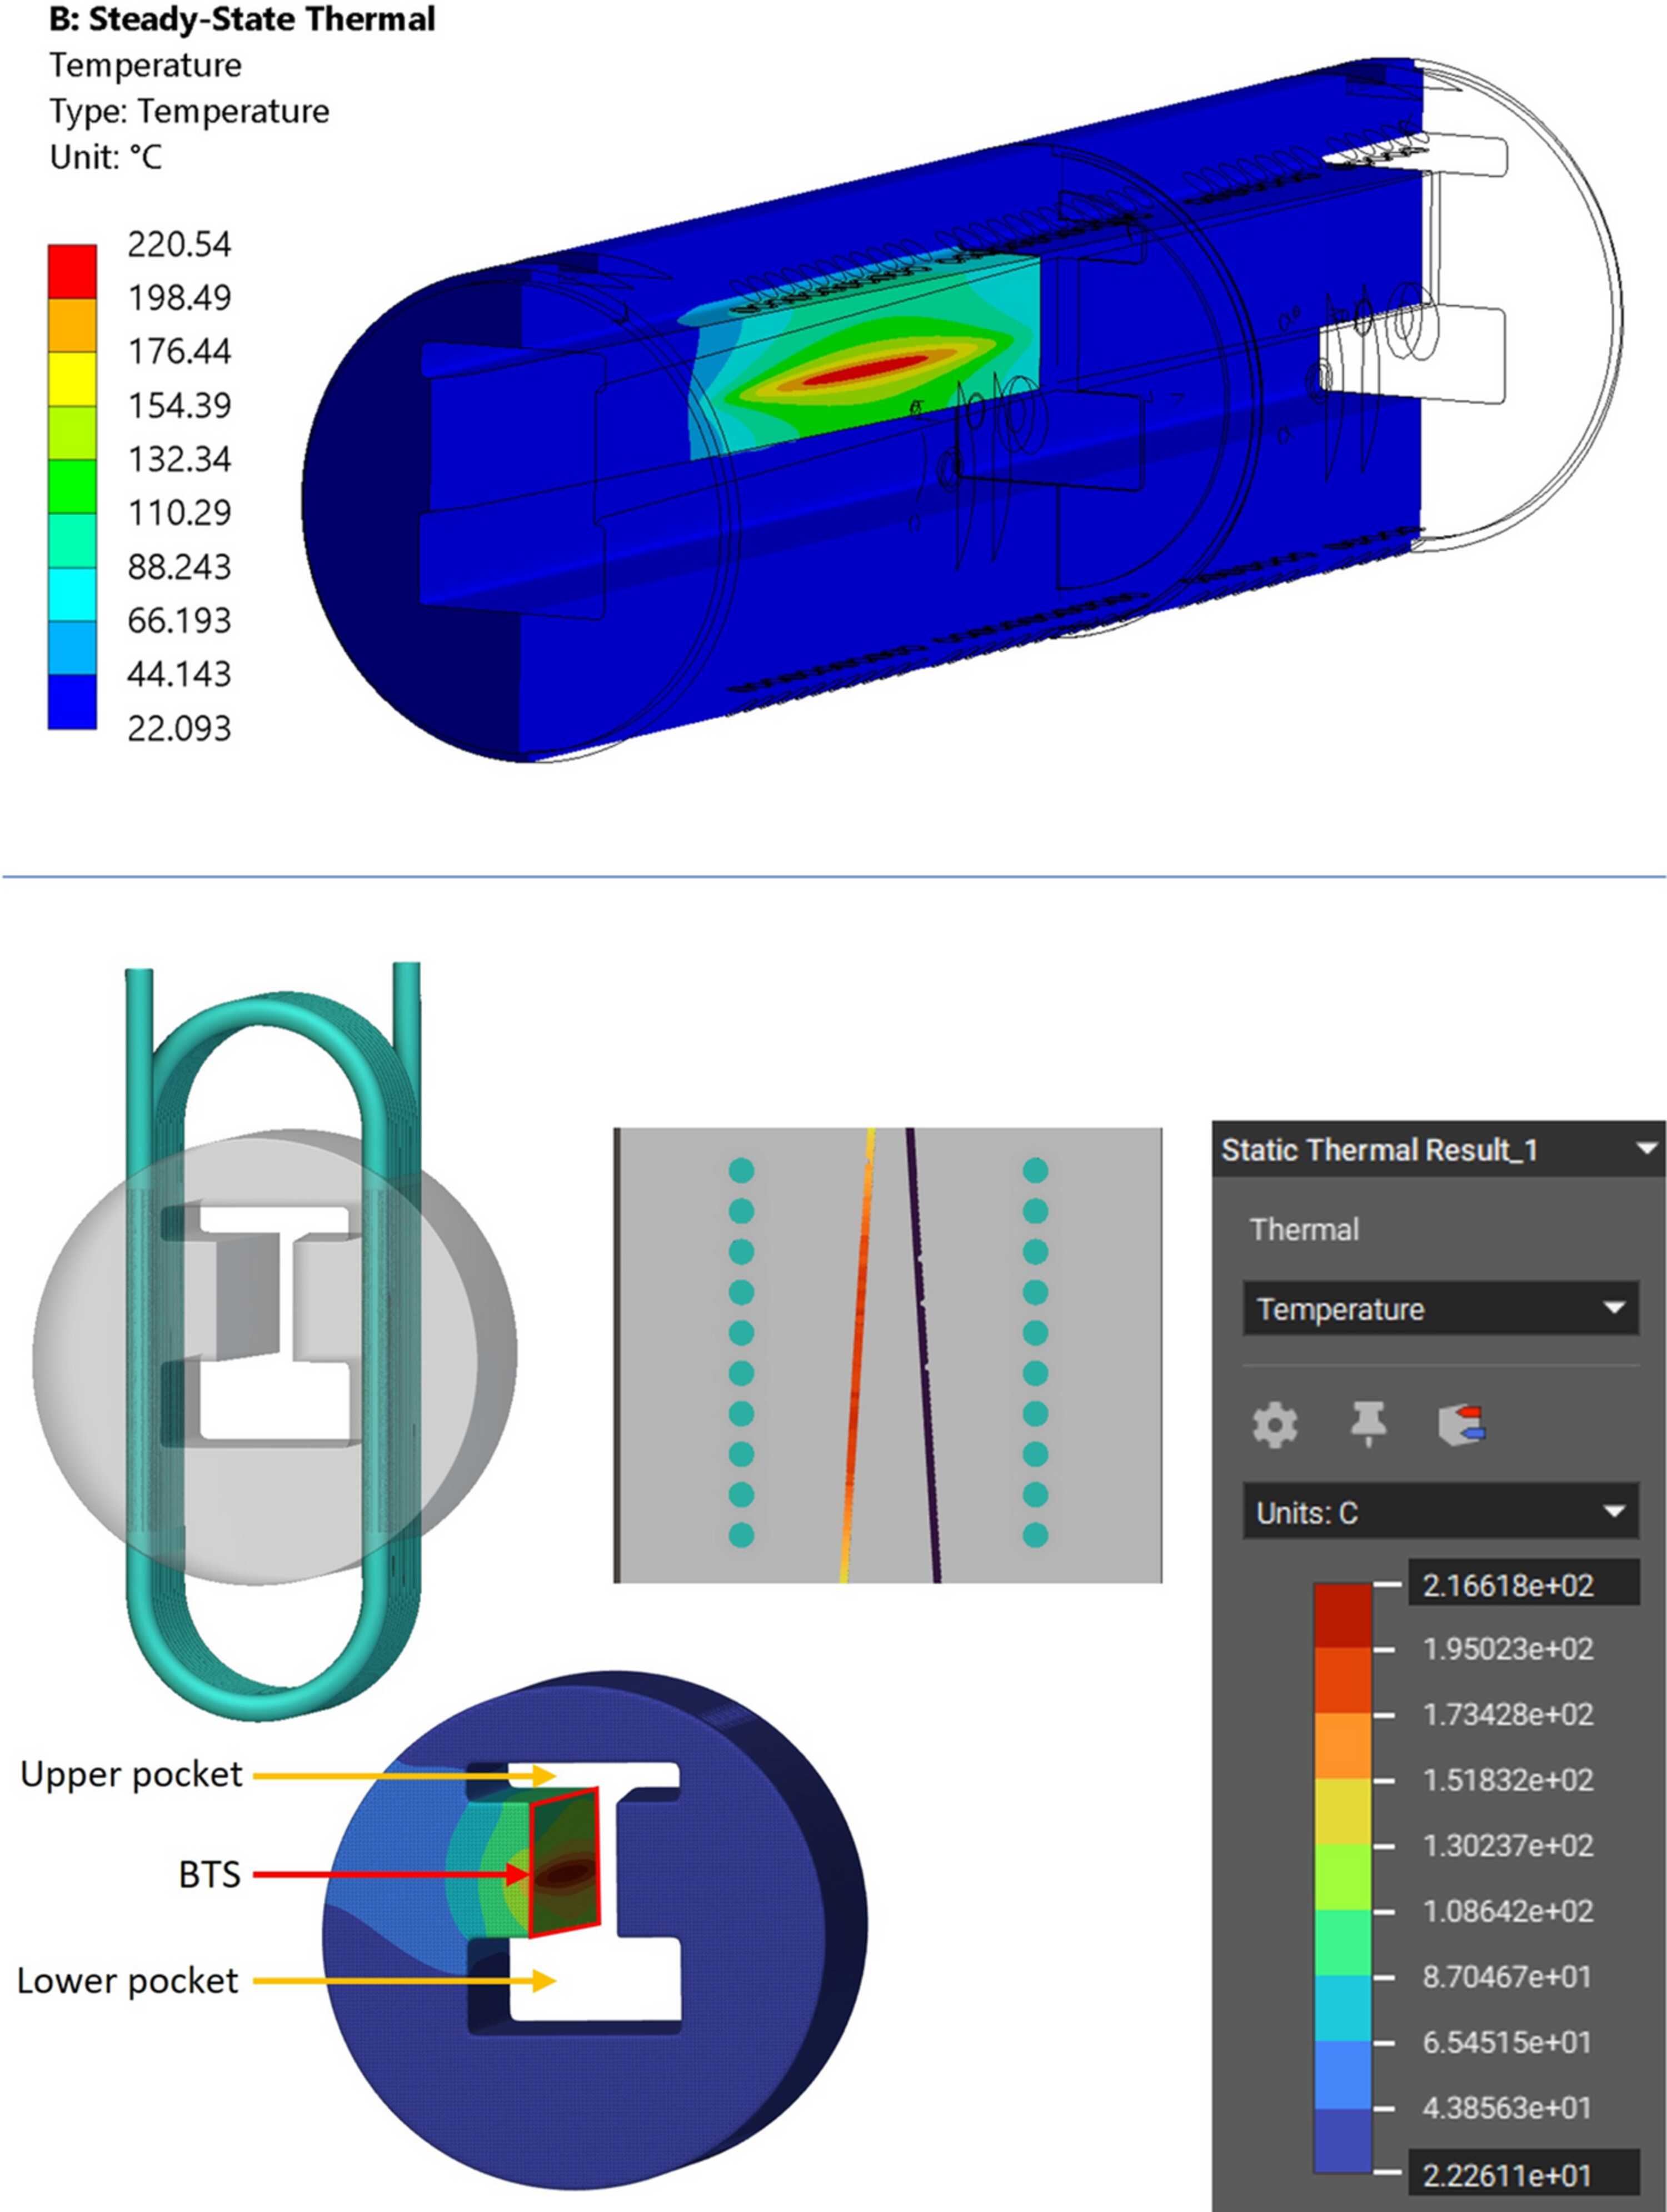The image size is (1667, 2212).
Task: Click the orange heated strip in section view
Action: tap(856, 1355)
